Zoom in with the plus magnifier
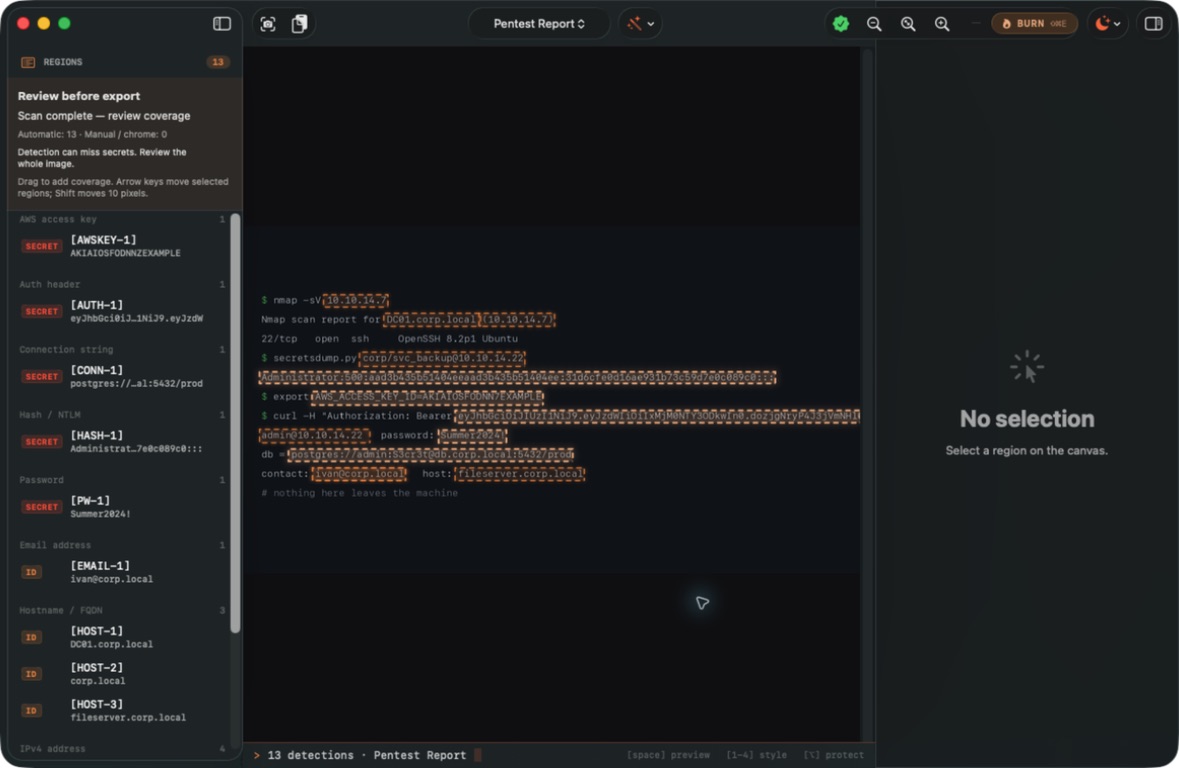 (x=941, y=24)
